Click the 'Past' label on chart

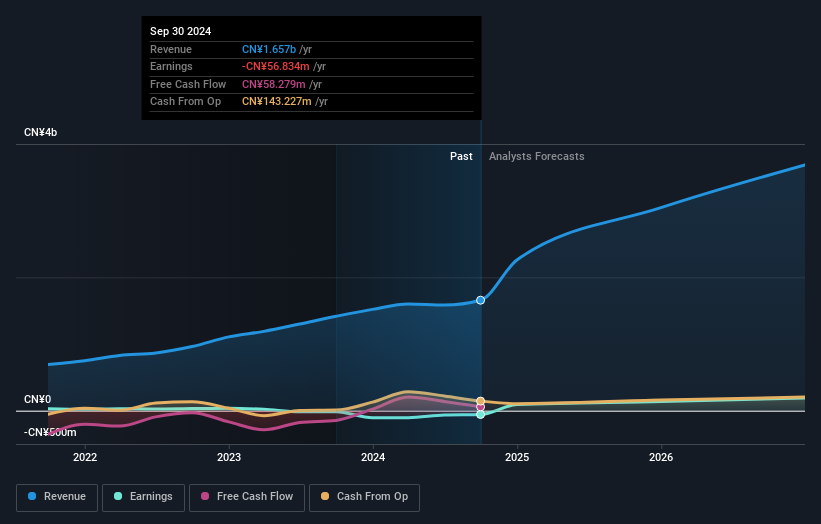(461, 157)
